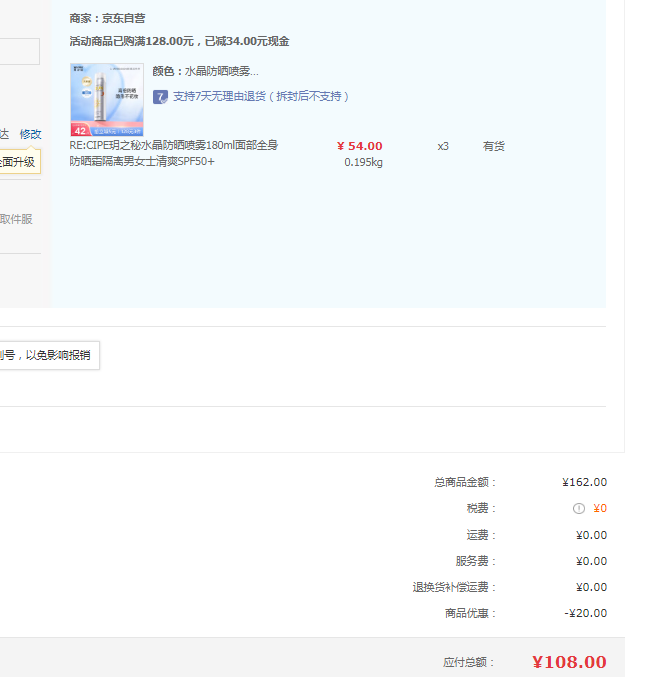The width and height of the screenshot is (646, 677).
Task: Click the 面升级 yellow tooltip
Action: pos(20,162)
